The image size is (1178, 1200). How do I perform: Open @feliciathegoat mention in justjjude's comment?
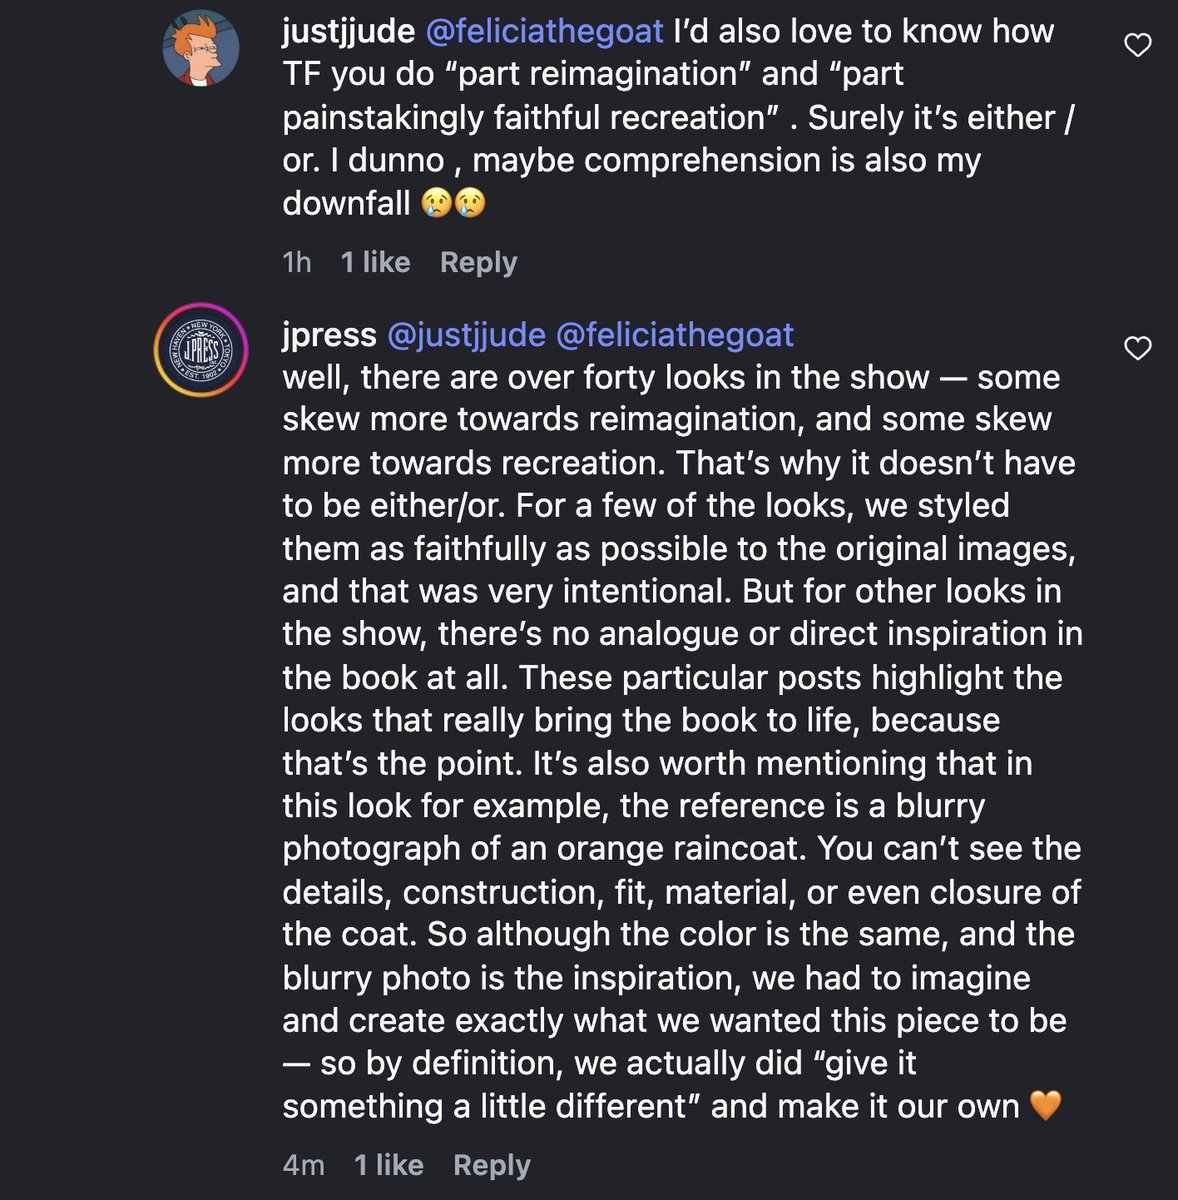tap(544, 31)
